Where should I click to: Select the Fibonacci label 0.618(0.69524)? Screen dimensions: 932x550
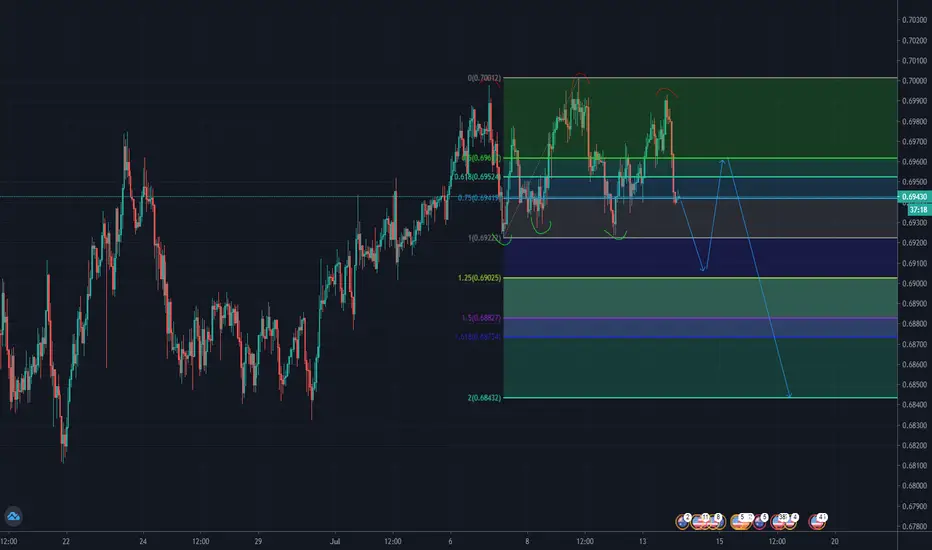(x=478, y=177)
